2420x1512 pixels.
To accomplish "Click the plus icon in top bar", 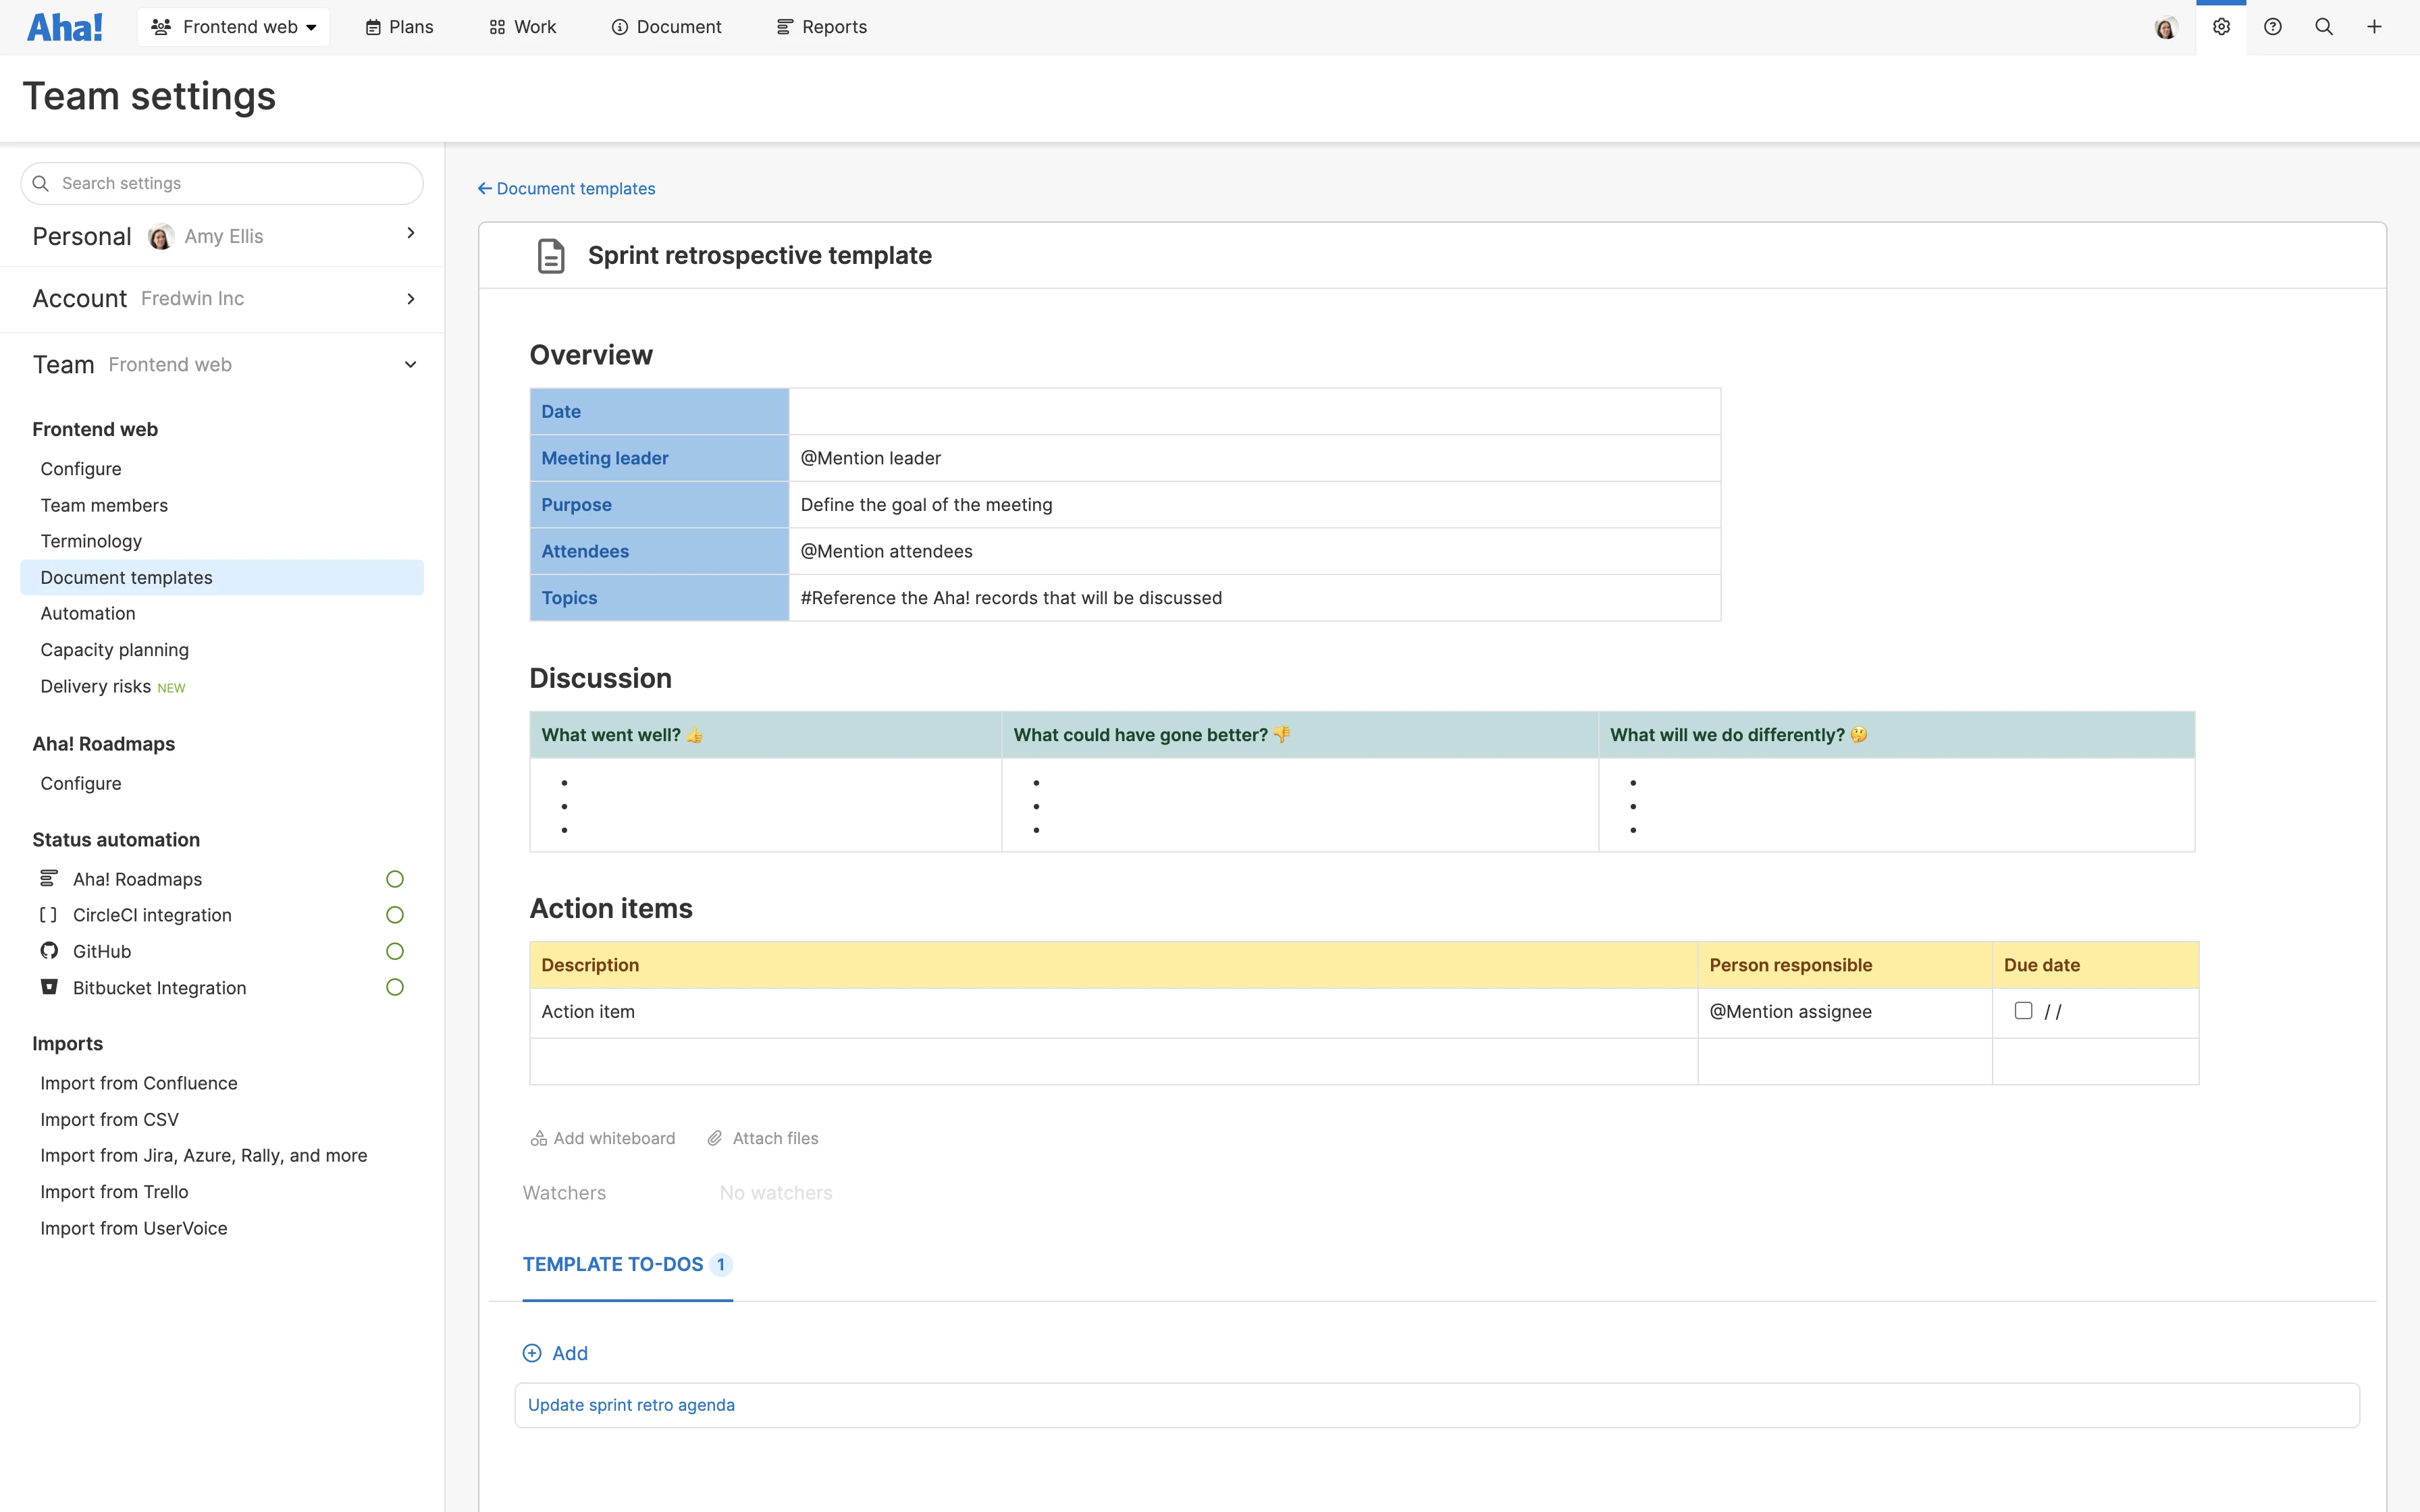I will click(2374, 27).
